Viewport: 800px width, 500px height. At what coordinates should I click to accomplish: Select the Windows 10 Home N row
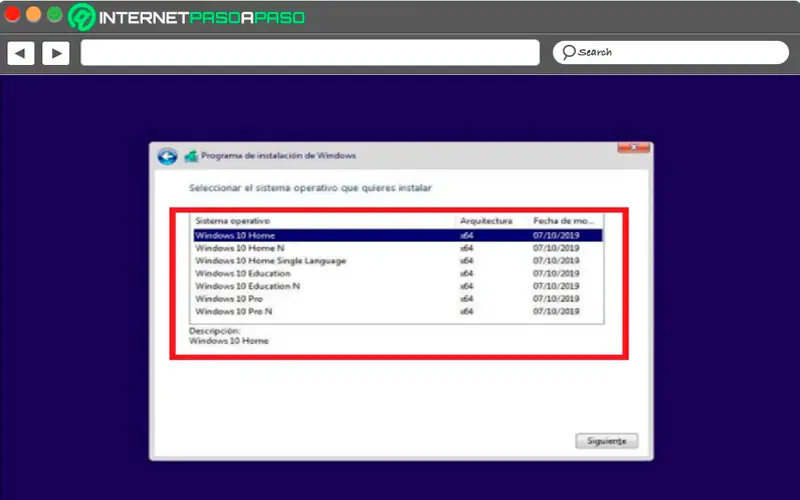click(x=398, y=248)
